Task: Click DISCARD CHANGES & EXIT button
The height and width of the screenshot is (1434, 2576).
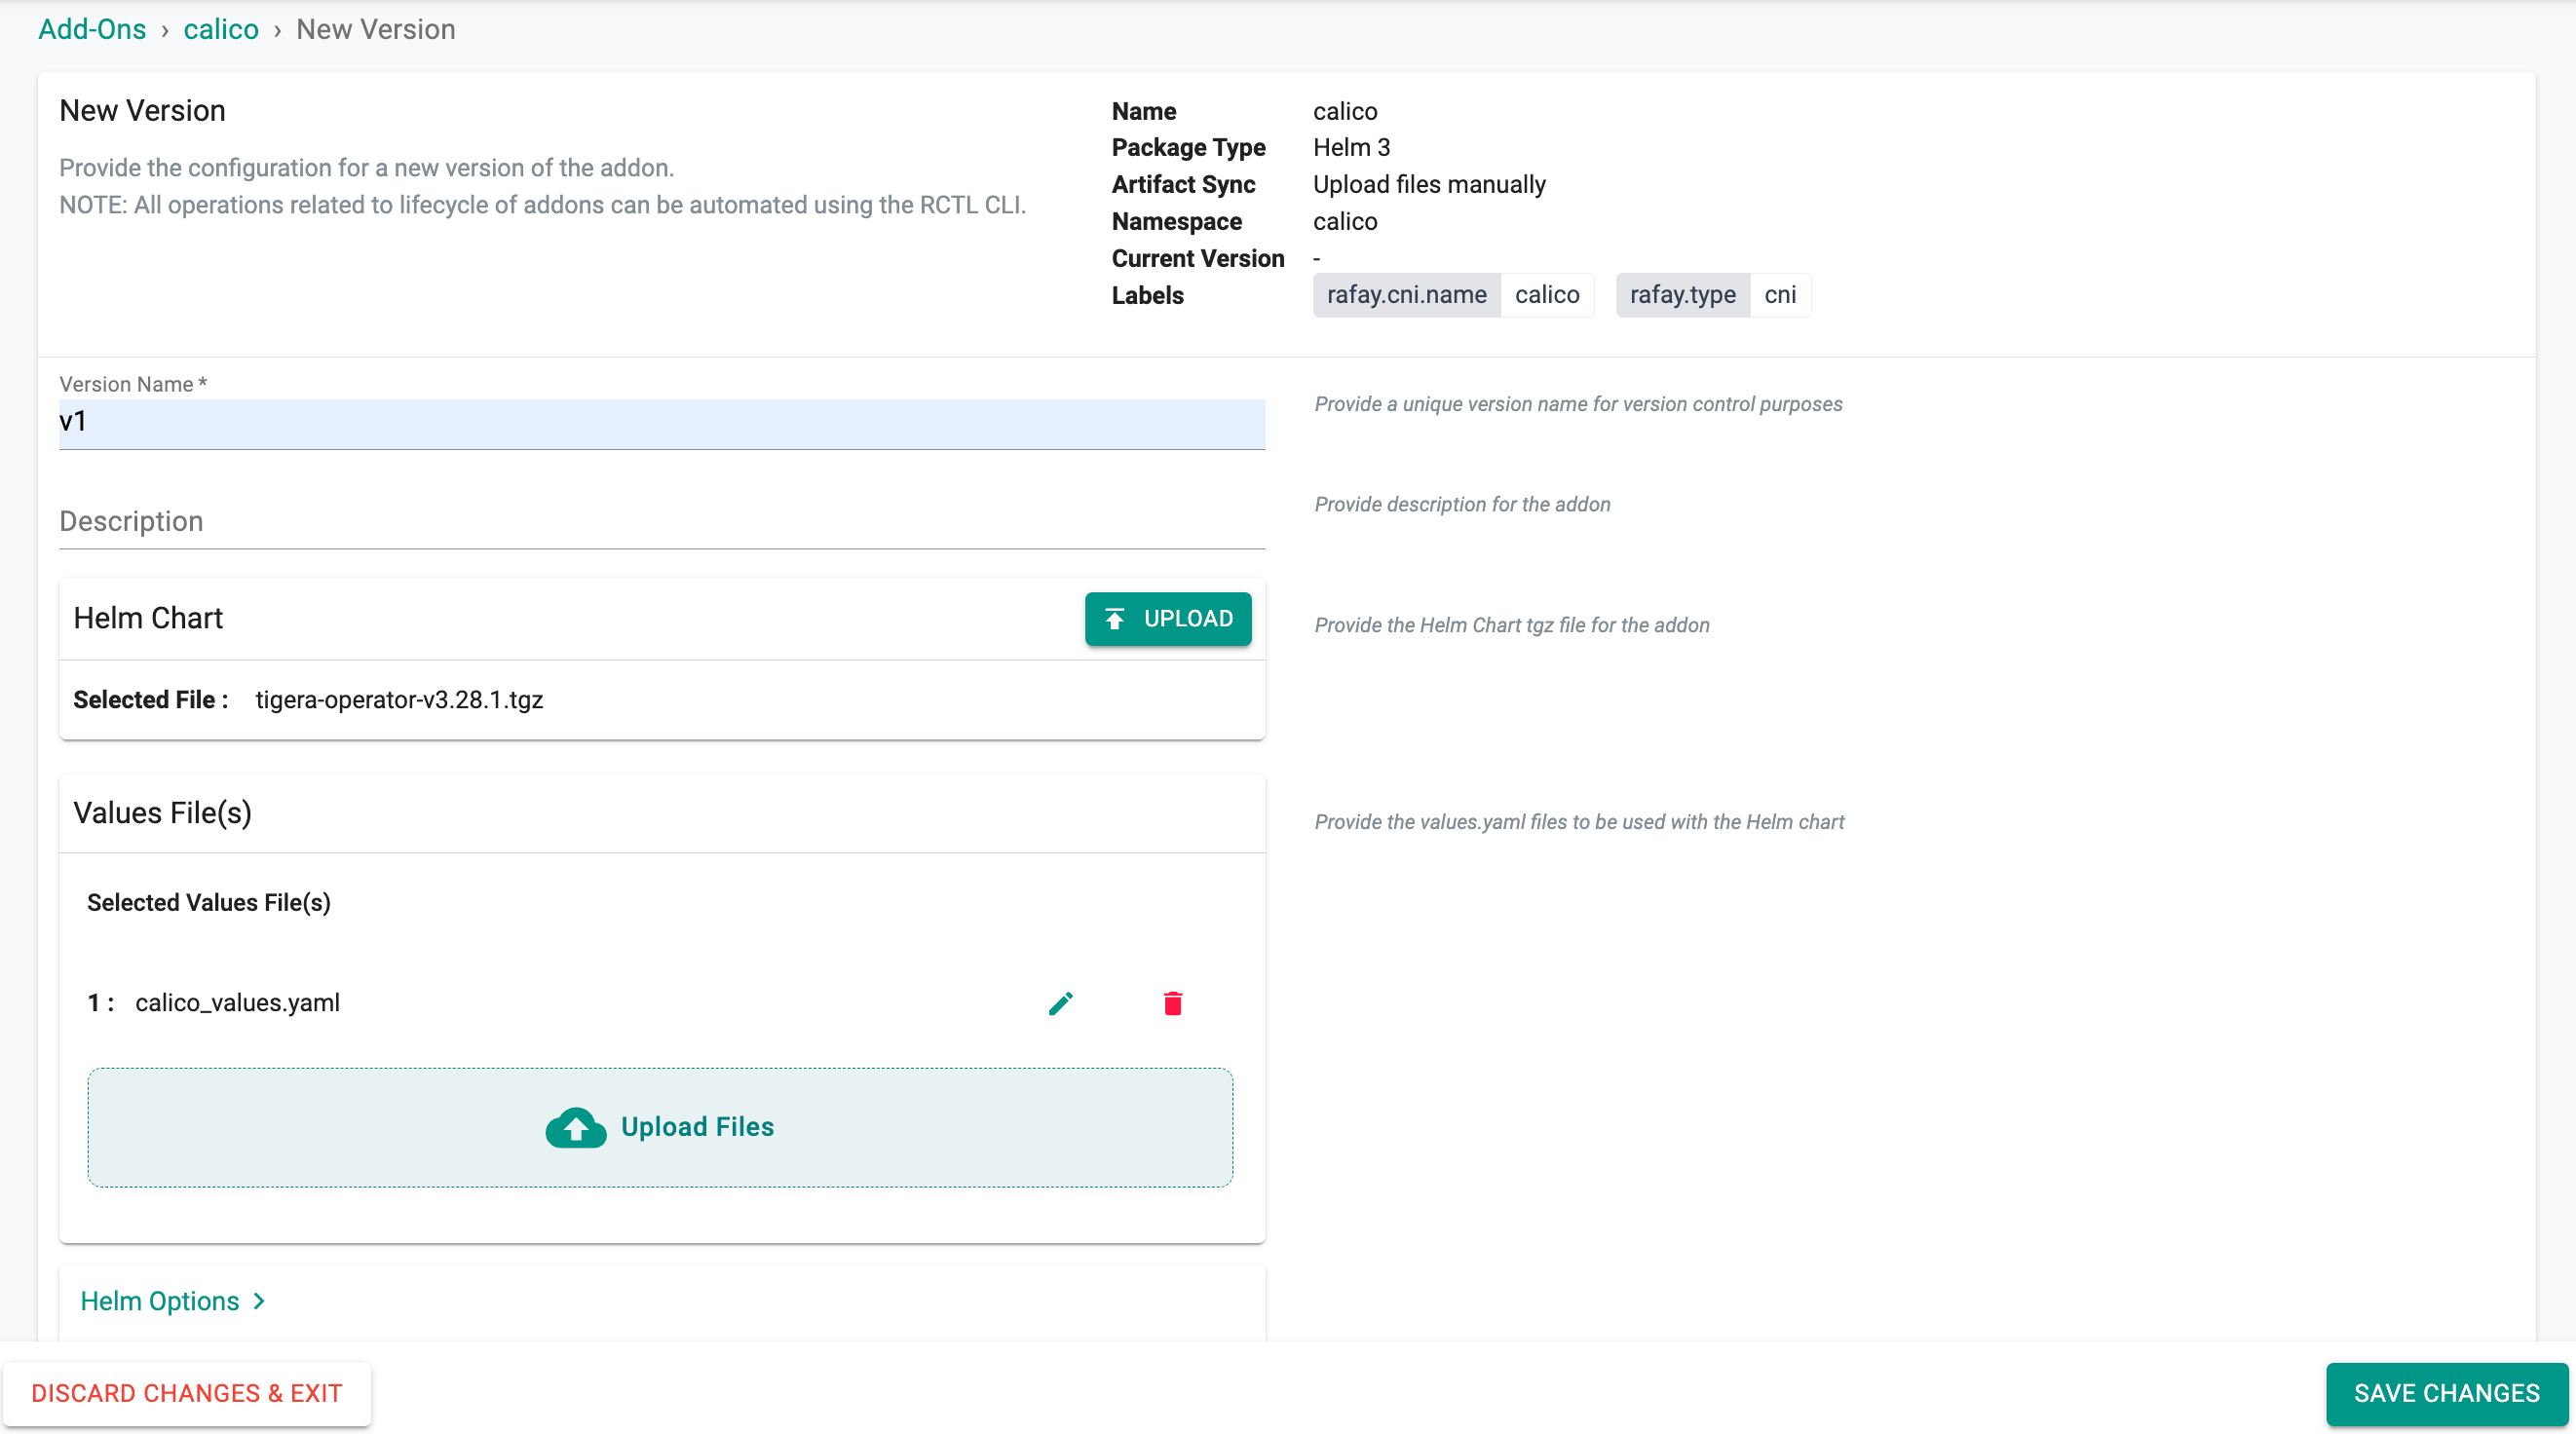Action: pyautogui.click(x=187, y=1393)
